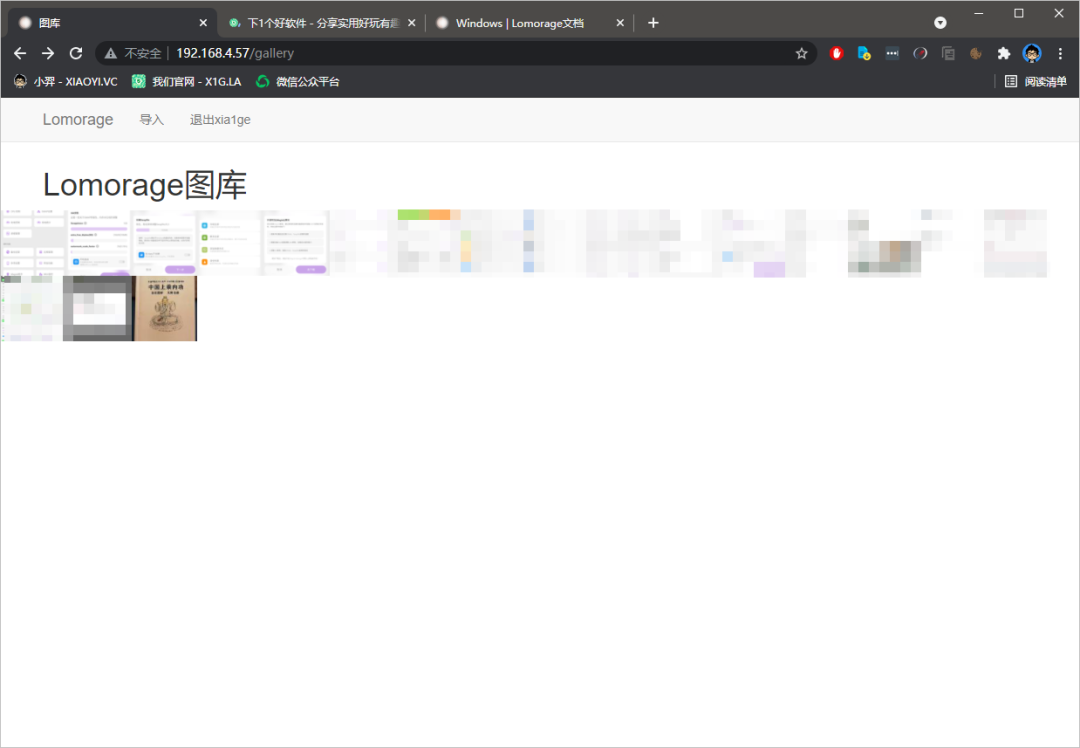Open the book cover photo thumbnail

point(165,309)
